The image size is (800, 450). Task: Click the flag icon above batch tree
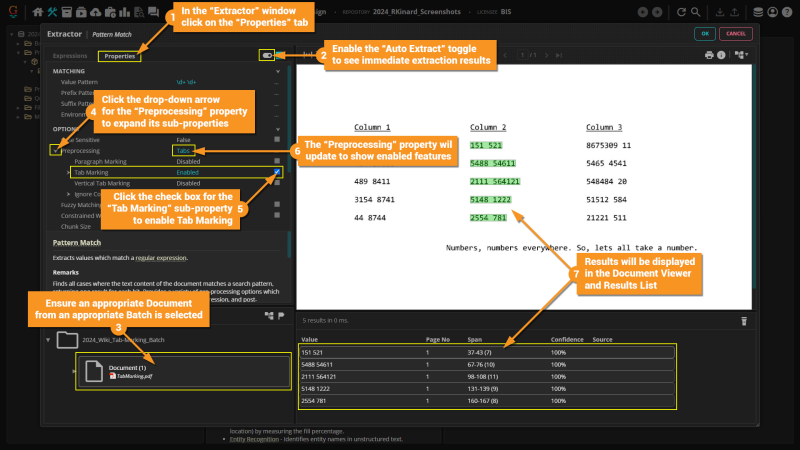click(281, 316)
